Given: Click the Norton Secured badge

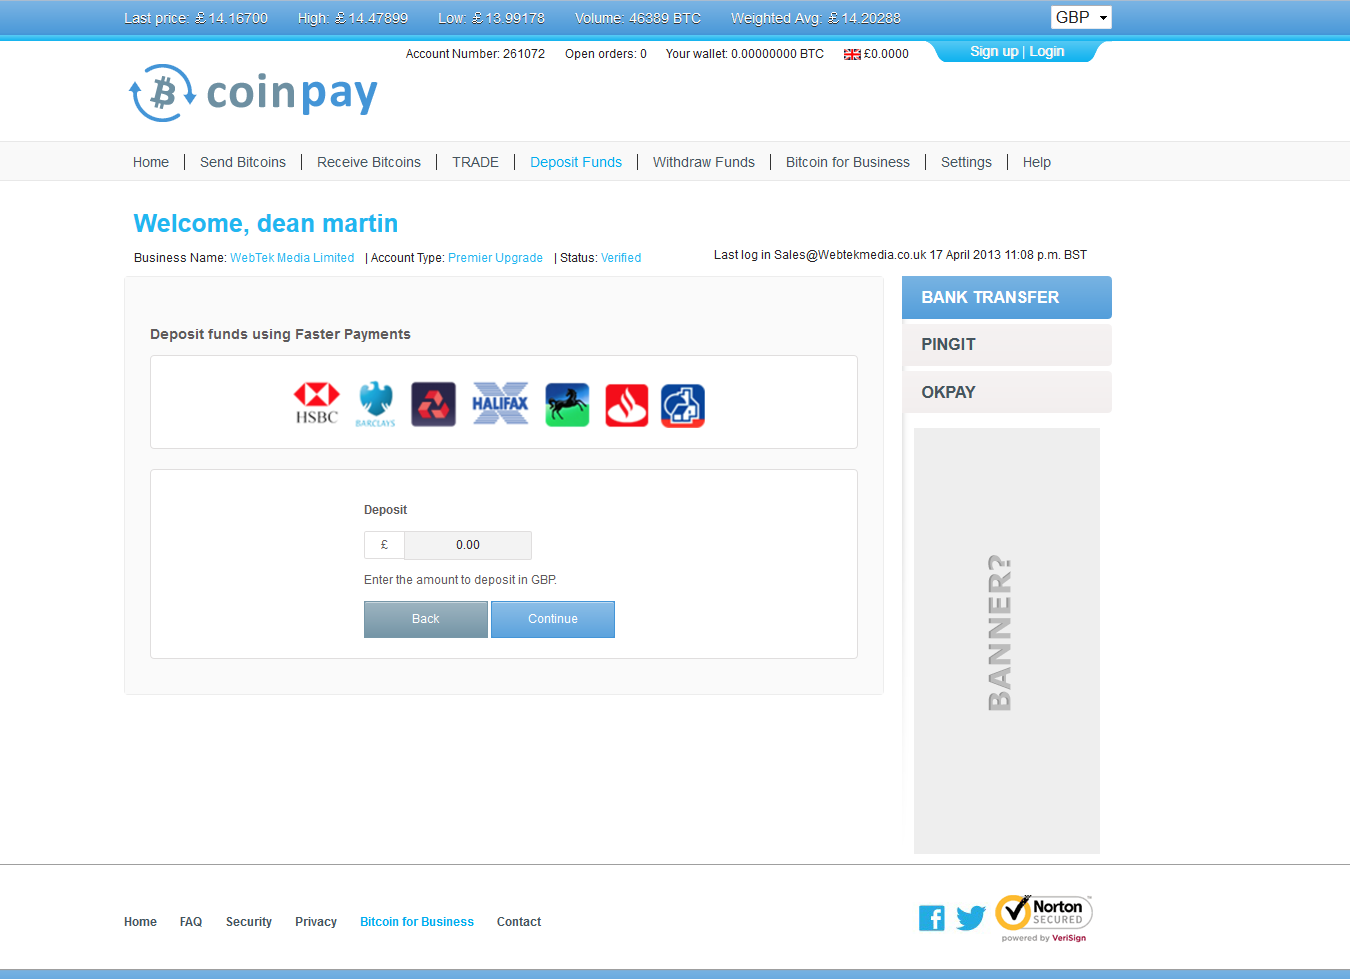Looking at the screenshot, I should coord(1043,918).
